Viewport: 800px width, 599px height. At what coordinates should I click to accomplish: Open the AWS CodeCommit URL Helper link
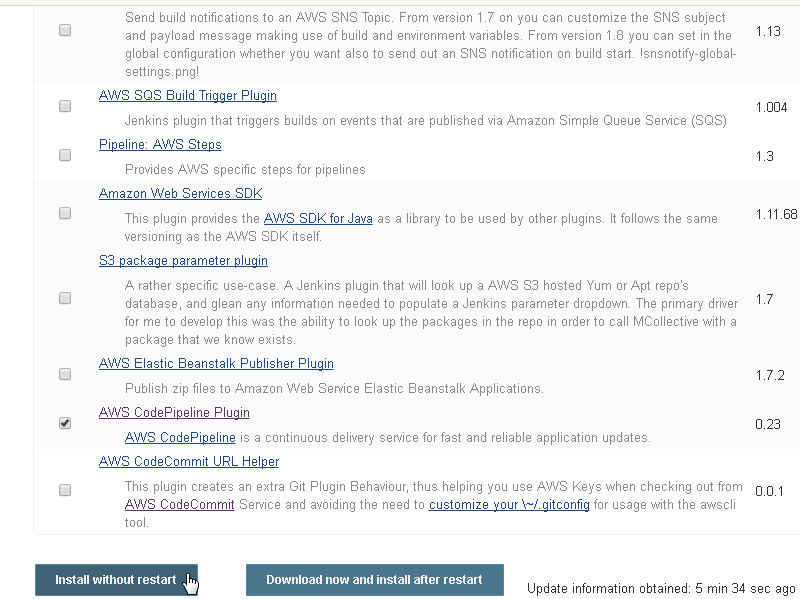pyautogui.click(x=189, y=461)
